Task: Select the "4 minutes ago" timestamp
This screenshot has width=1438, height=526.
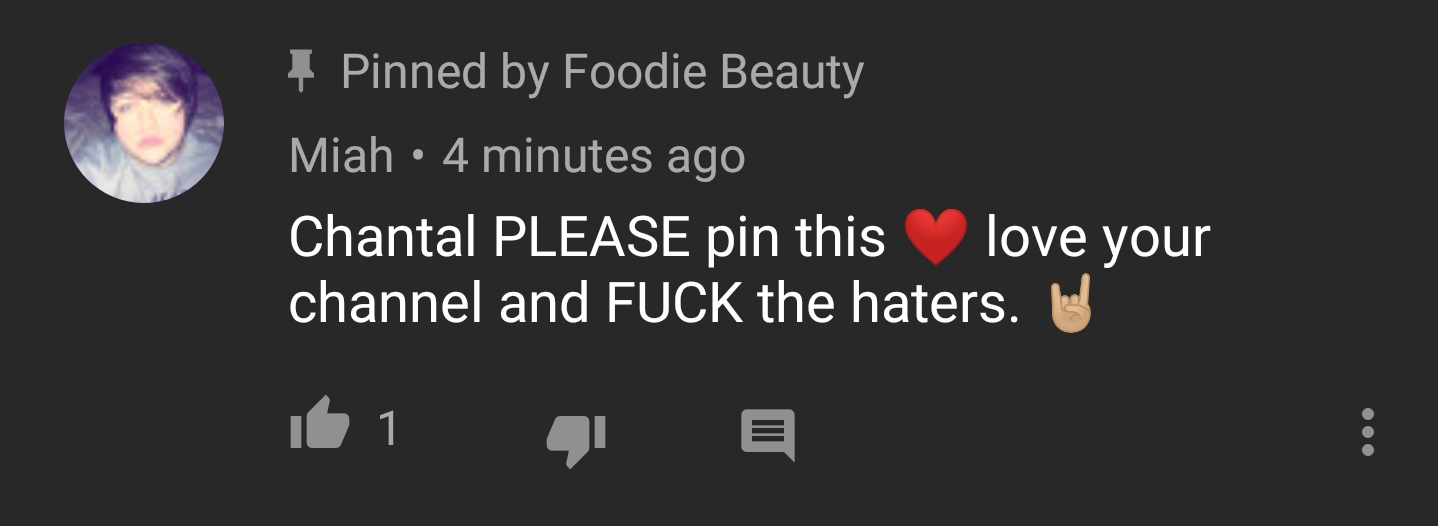Action: pos(594,157)
